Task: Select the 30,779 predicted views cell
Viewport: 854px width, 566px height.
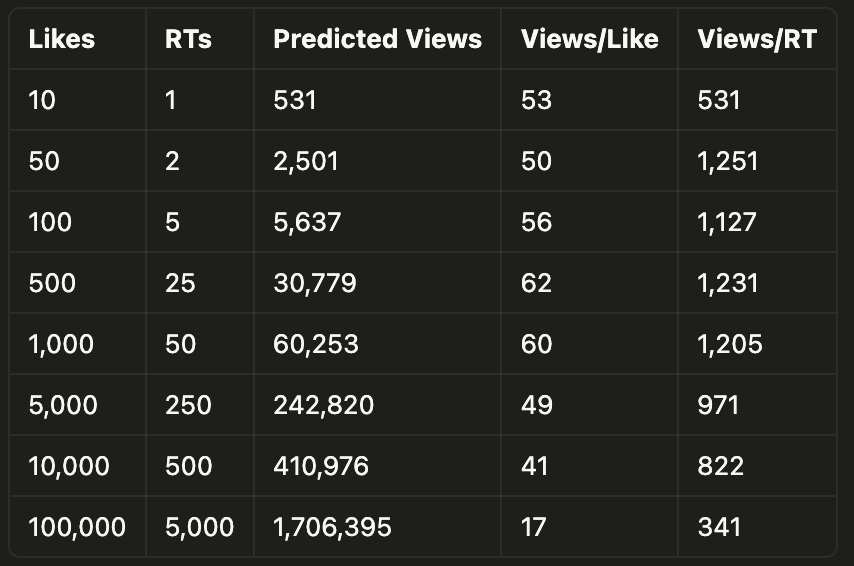Action: (315, 283)
